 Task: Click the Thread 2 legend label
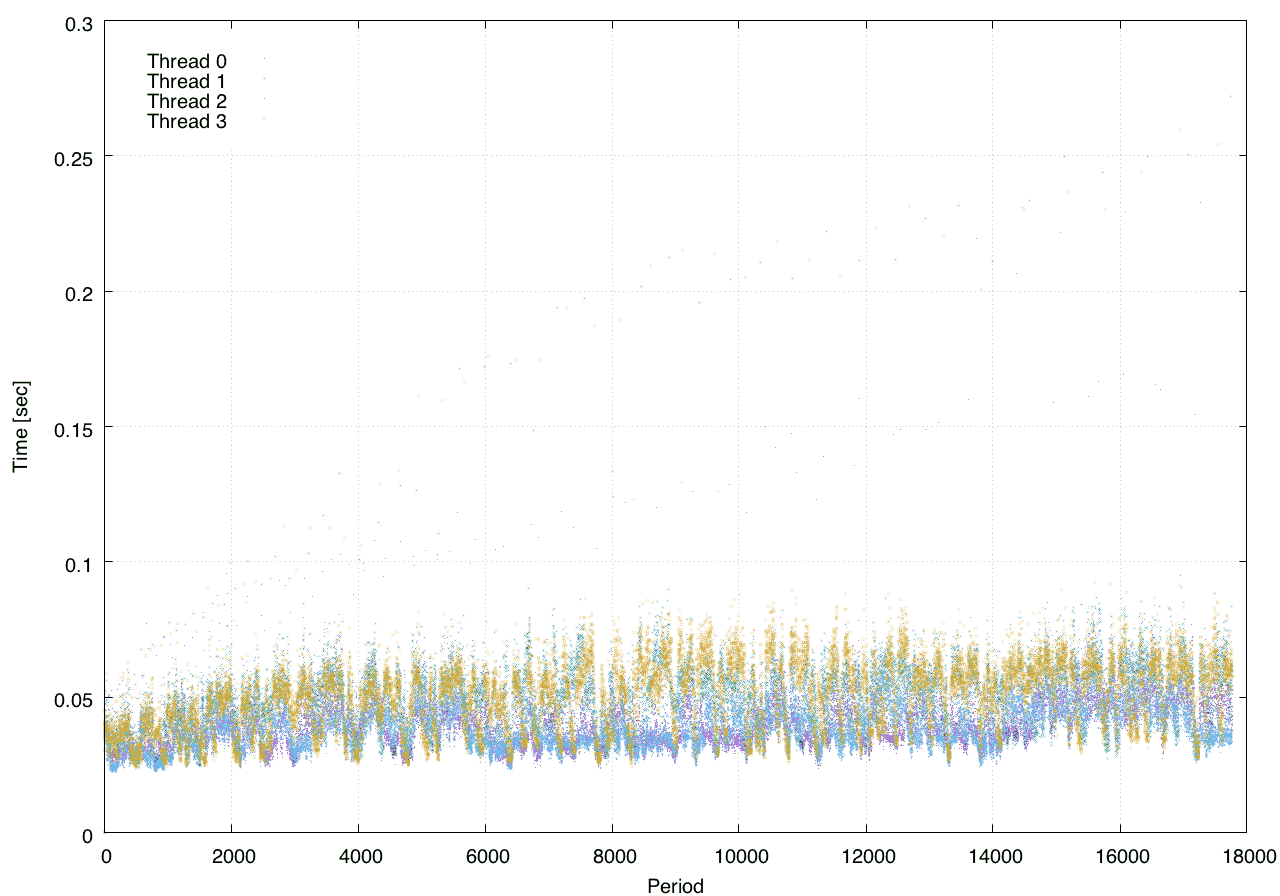click(187, 101)
